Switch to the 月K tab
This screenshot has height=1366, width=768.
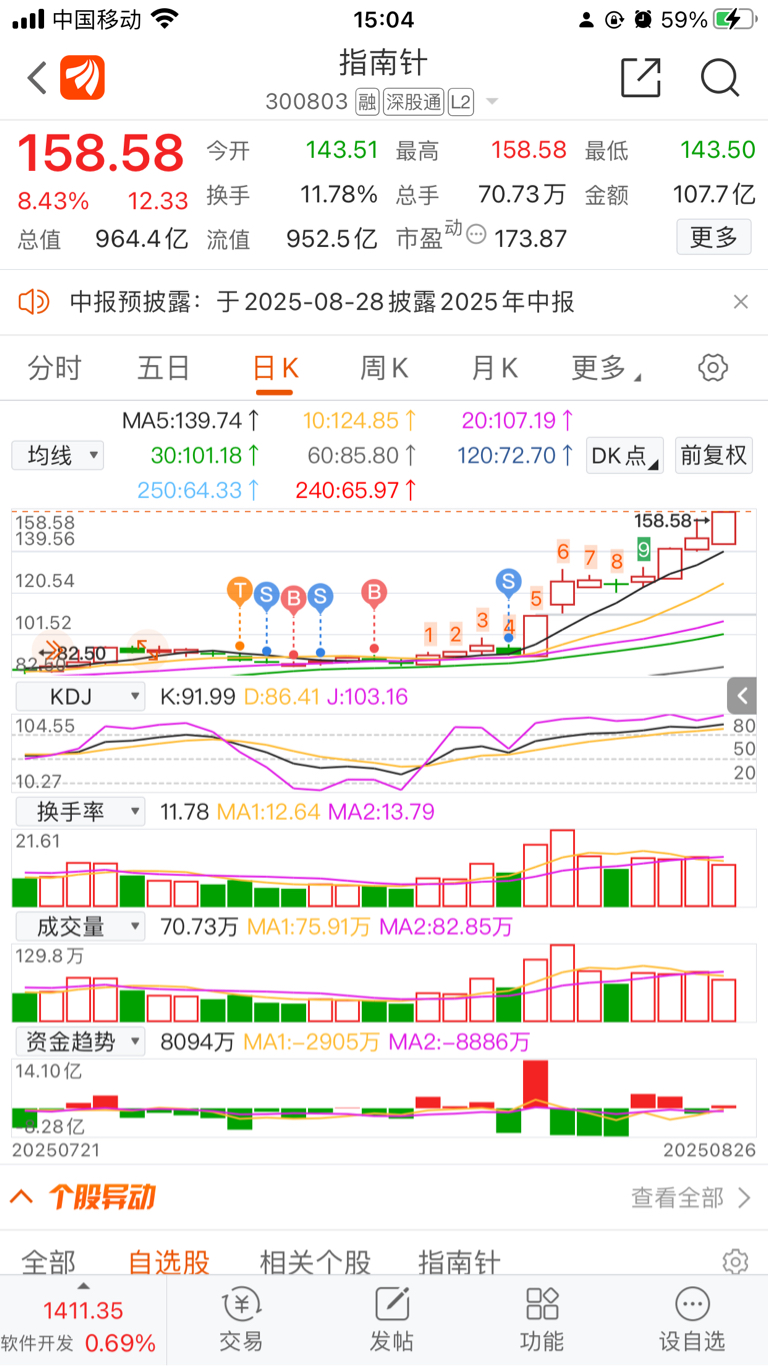494,368
